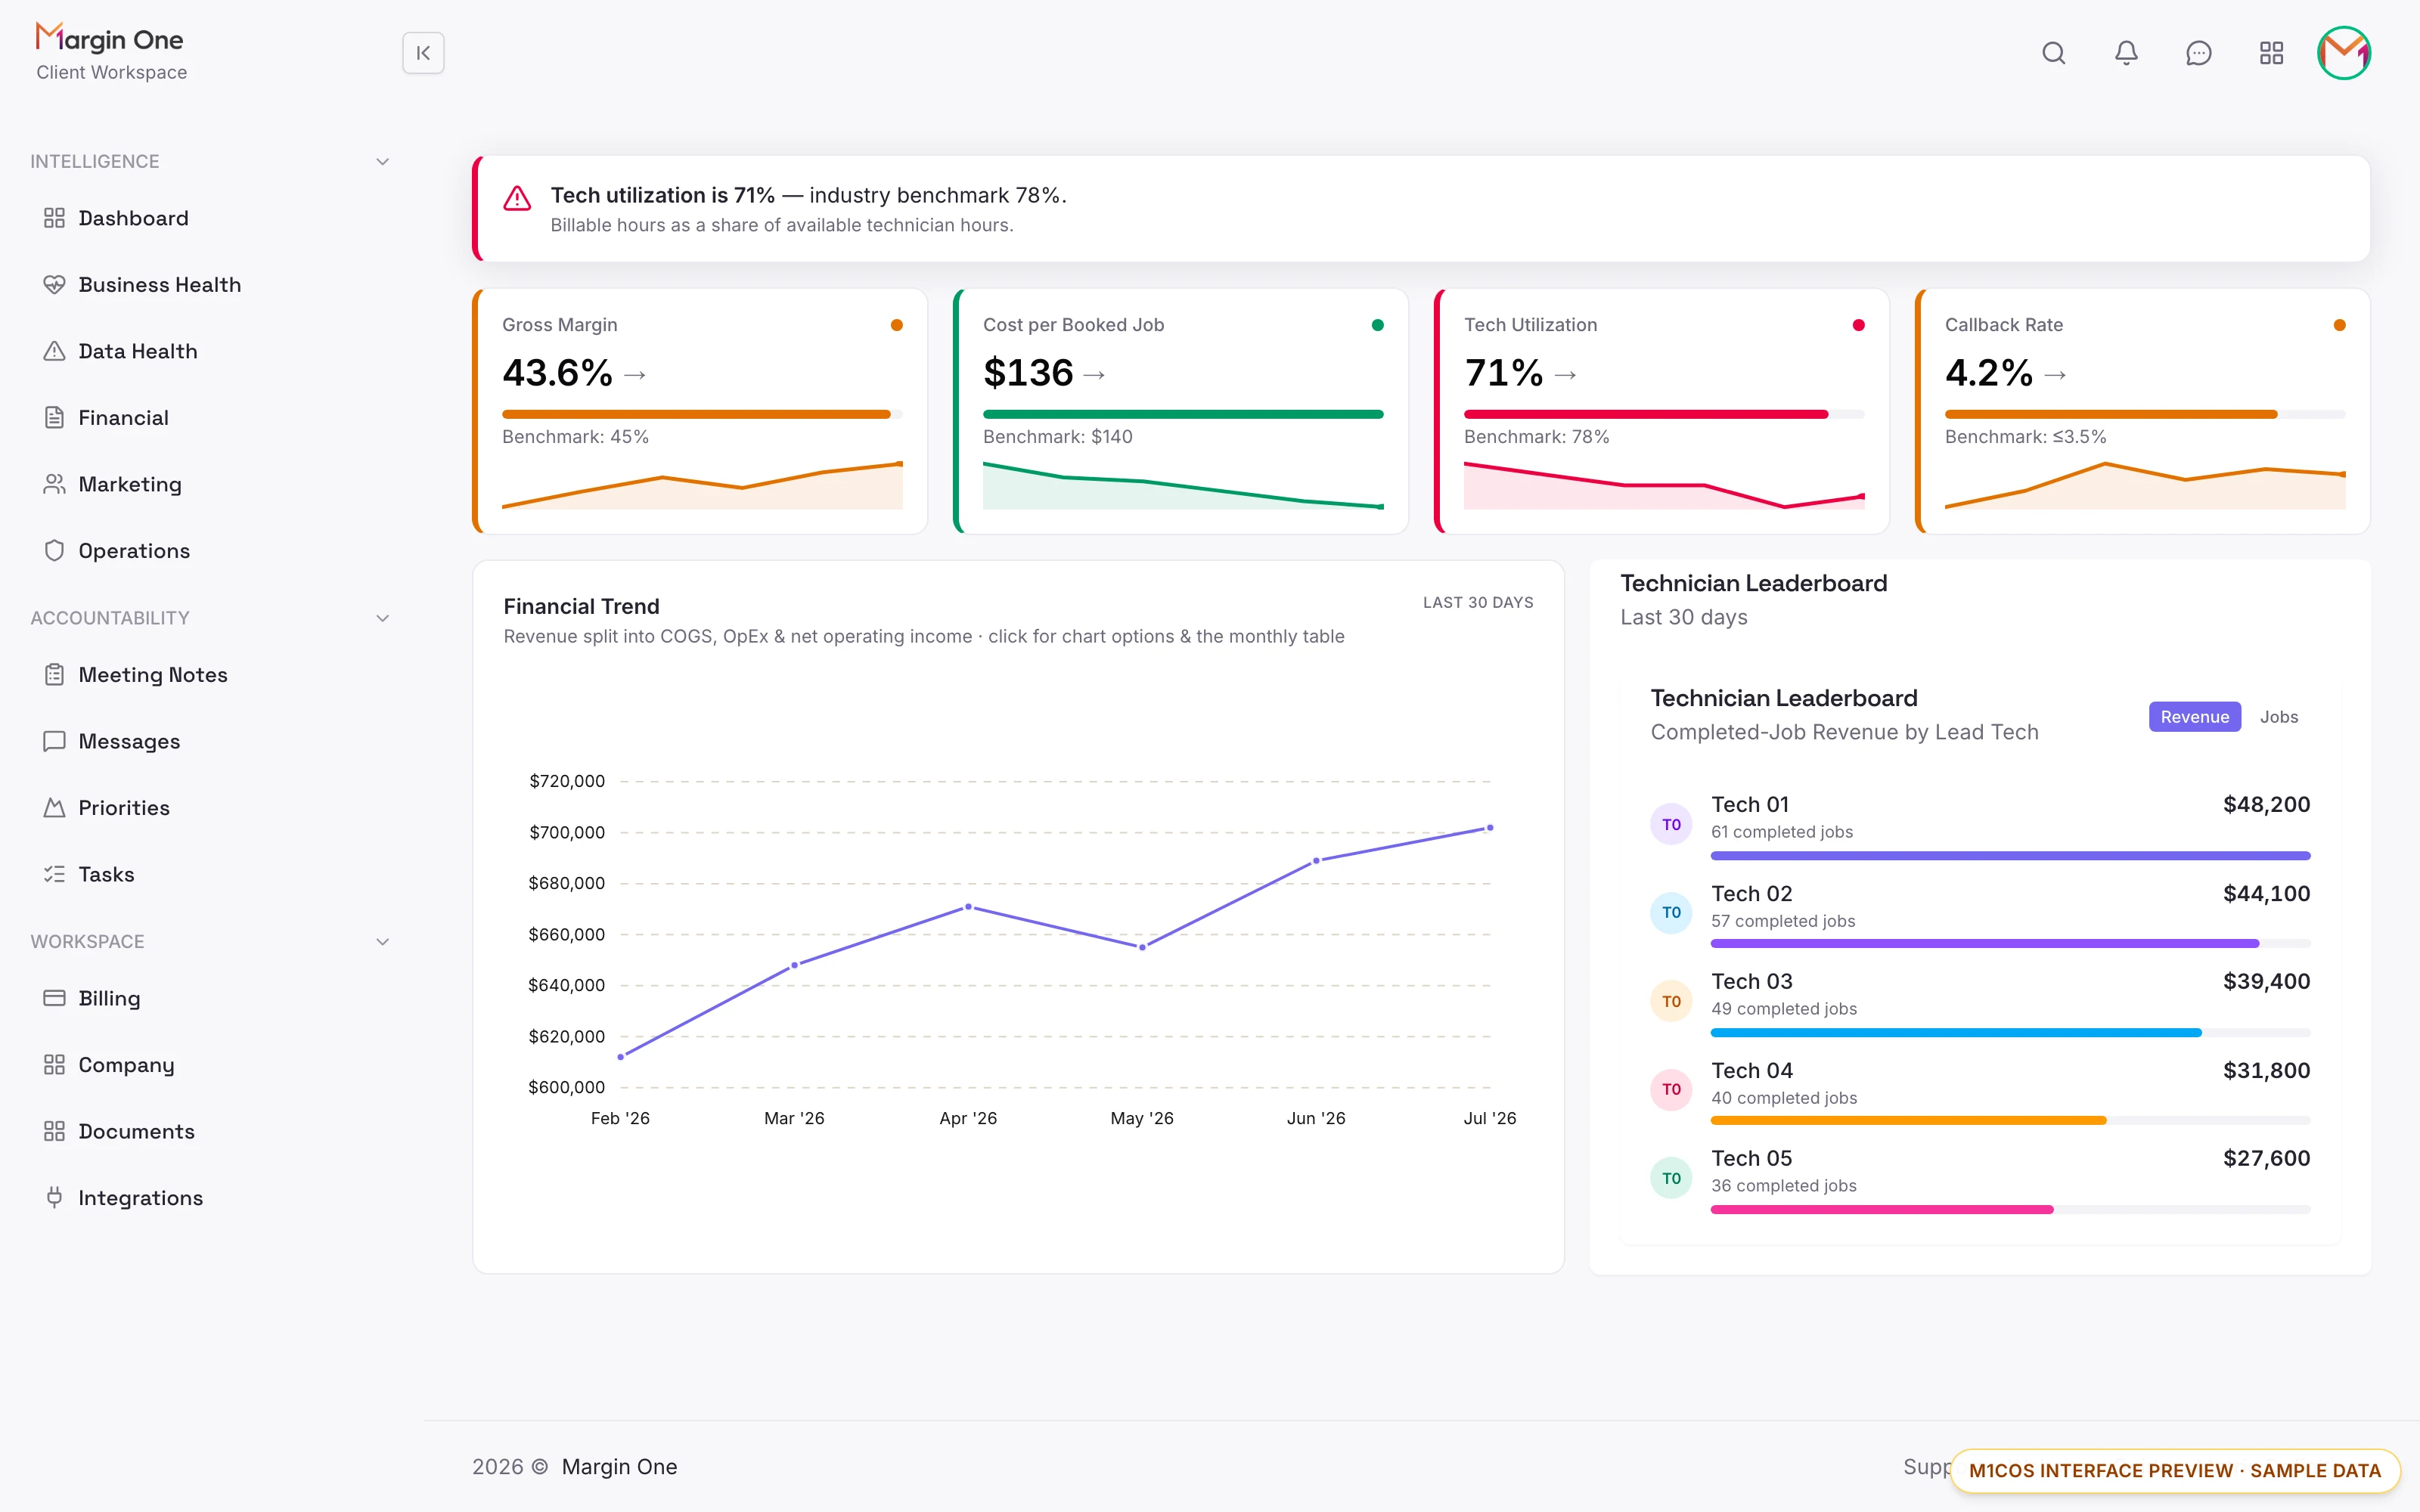Collapse the sidebar with the arrow button
The image size is (2420, 1512).
(x=423, y=53)
